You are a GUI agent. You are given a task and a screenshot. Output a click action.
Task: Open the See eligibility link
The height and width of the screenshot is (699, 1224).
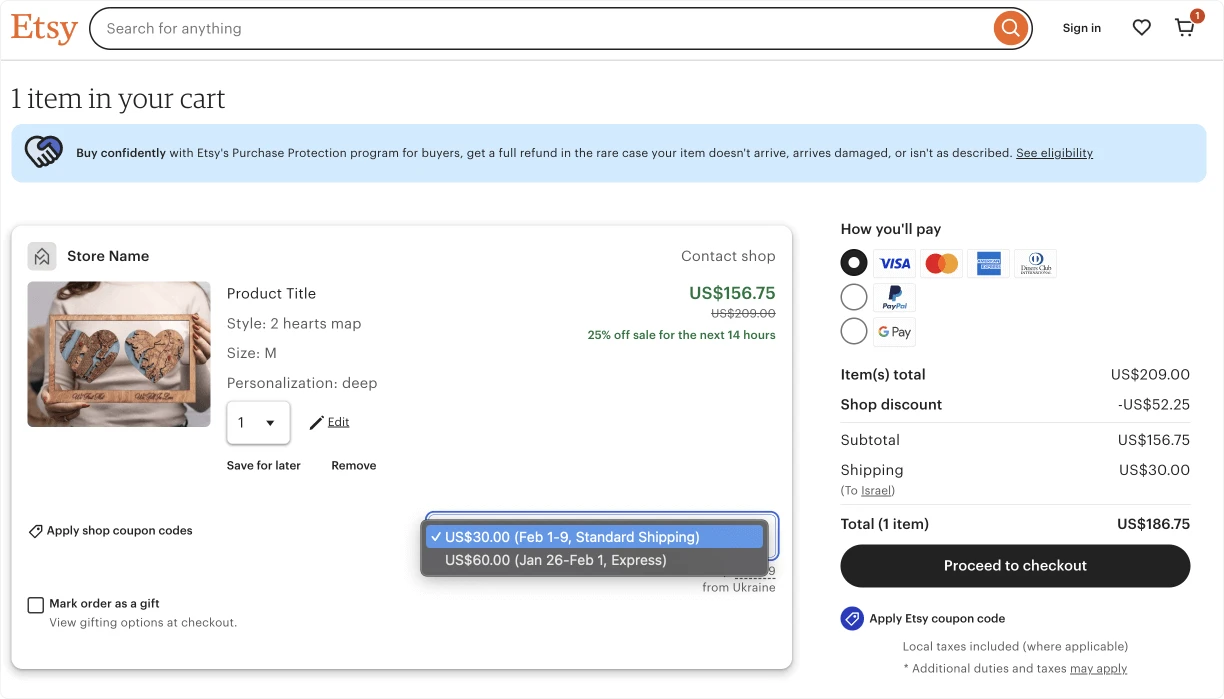tap(1054, 153)
